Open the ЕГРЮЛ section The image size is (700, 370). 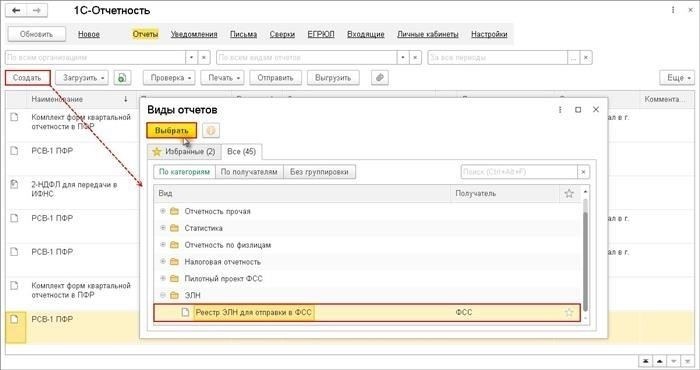click(321, 34)
